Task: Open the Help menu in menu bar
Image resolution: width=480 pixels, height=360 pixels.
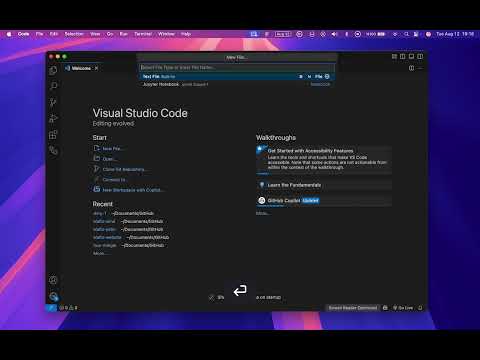Action: (x=186, y=34)
